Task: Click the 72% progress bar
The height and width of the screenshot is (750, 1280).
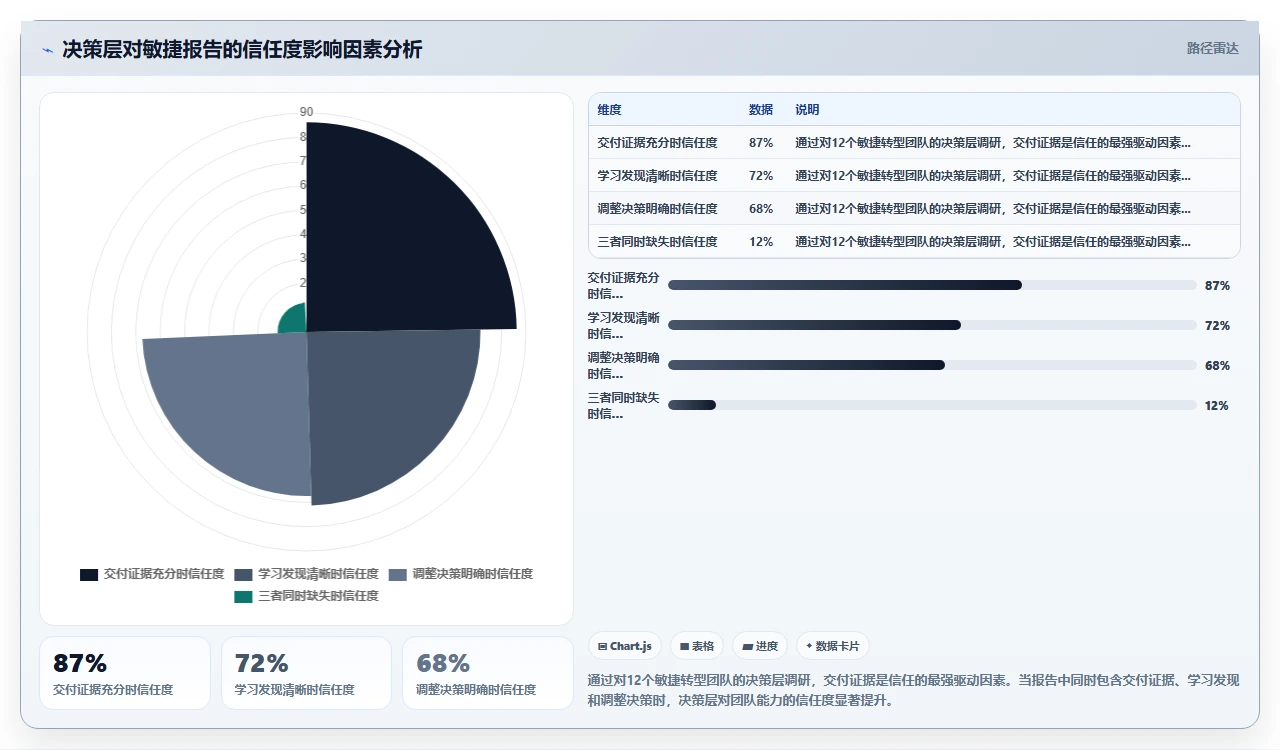Action: [932, 325]
